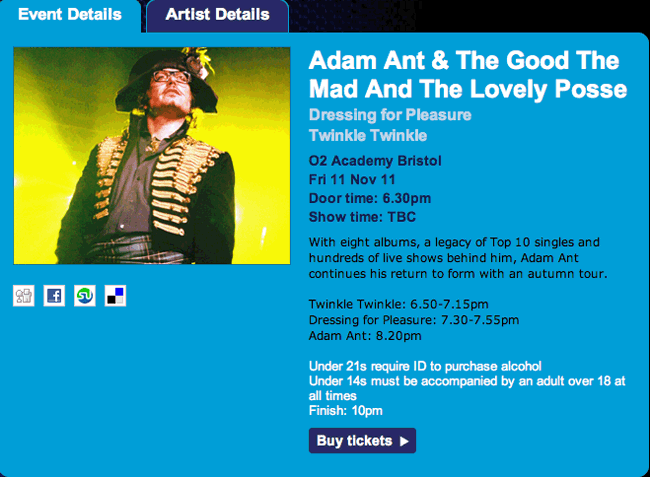Select the Twinkle Twinkle support act subtitle
Viewport: 650px width, 477px height.
click(x=368, y=135)
